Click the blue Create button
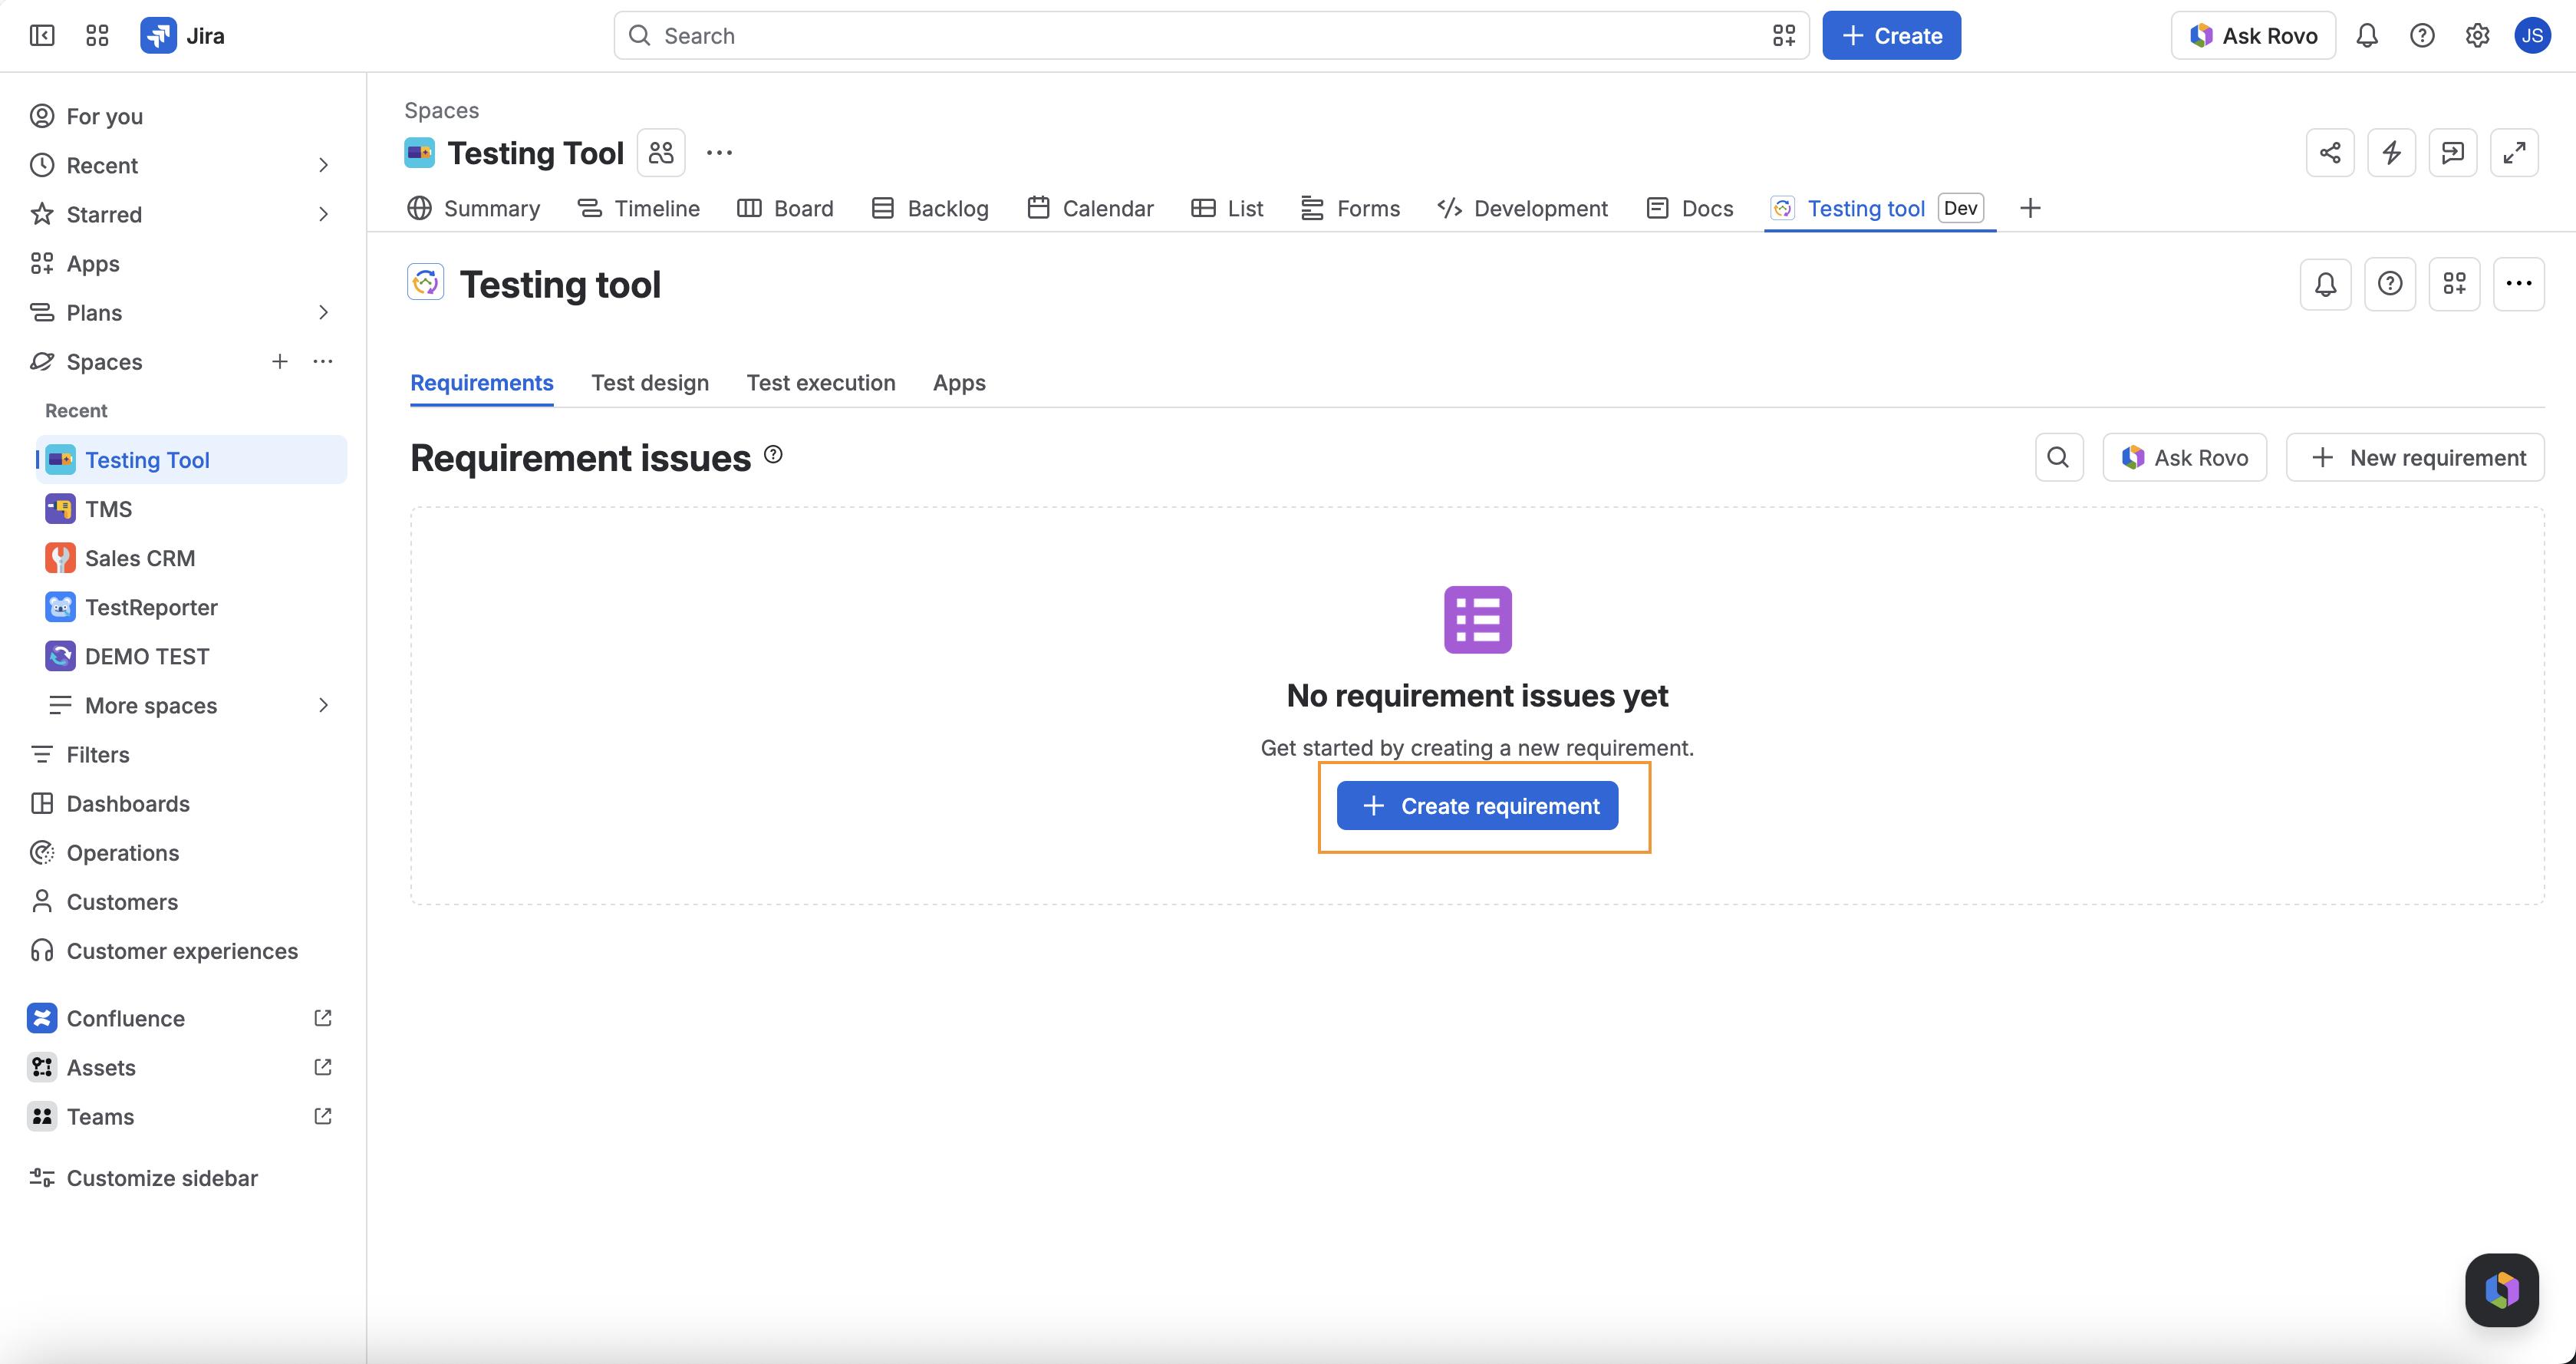This screenshot has height=1364, width=2576. 1891,36
